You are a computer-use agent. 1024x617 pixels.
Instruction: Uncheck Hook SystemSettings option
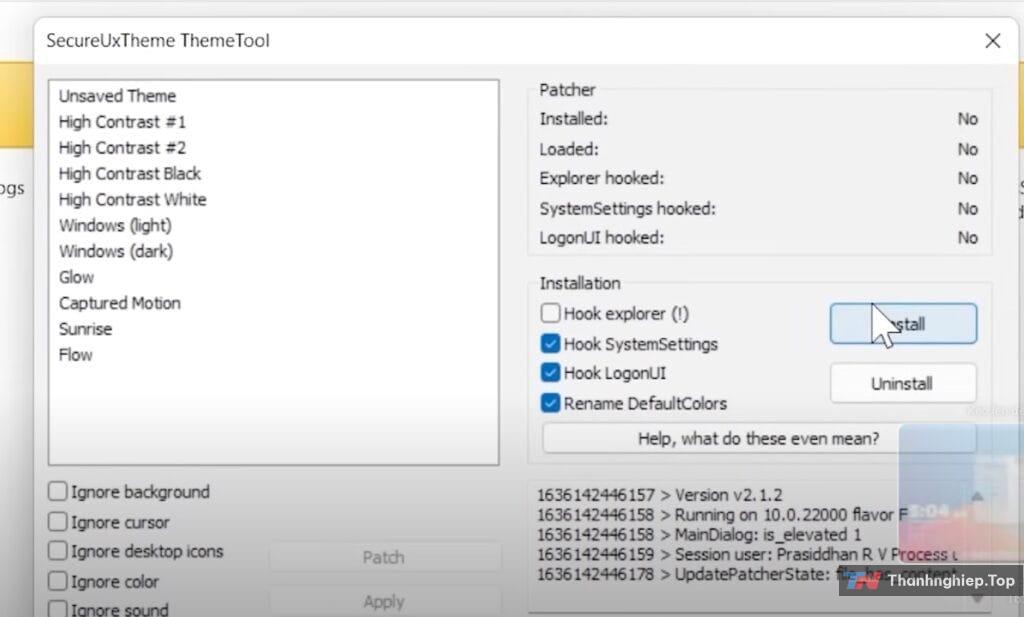(x=550, y=344)
